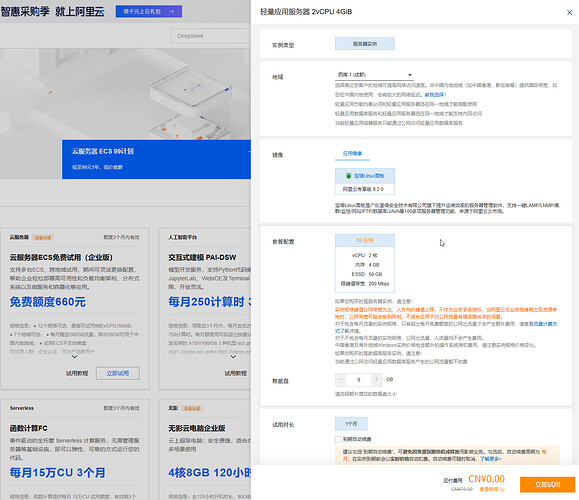Screen dimensions: 579x500
Task: Close the lightweight server panel with X
Action: [569, 13]
